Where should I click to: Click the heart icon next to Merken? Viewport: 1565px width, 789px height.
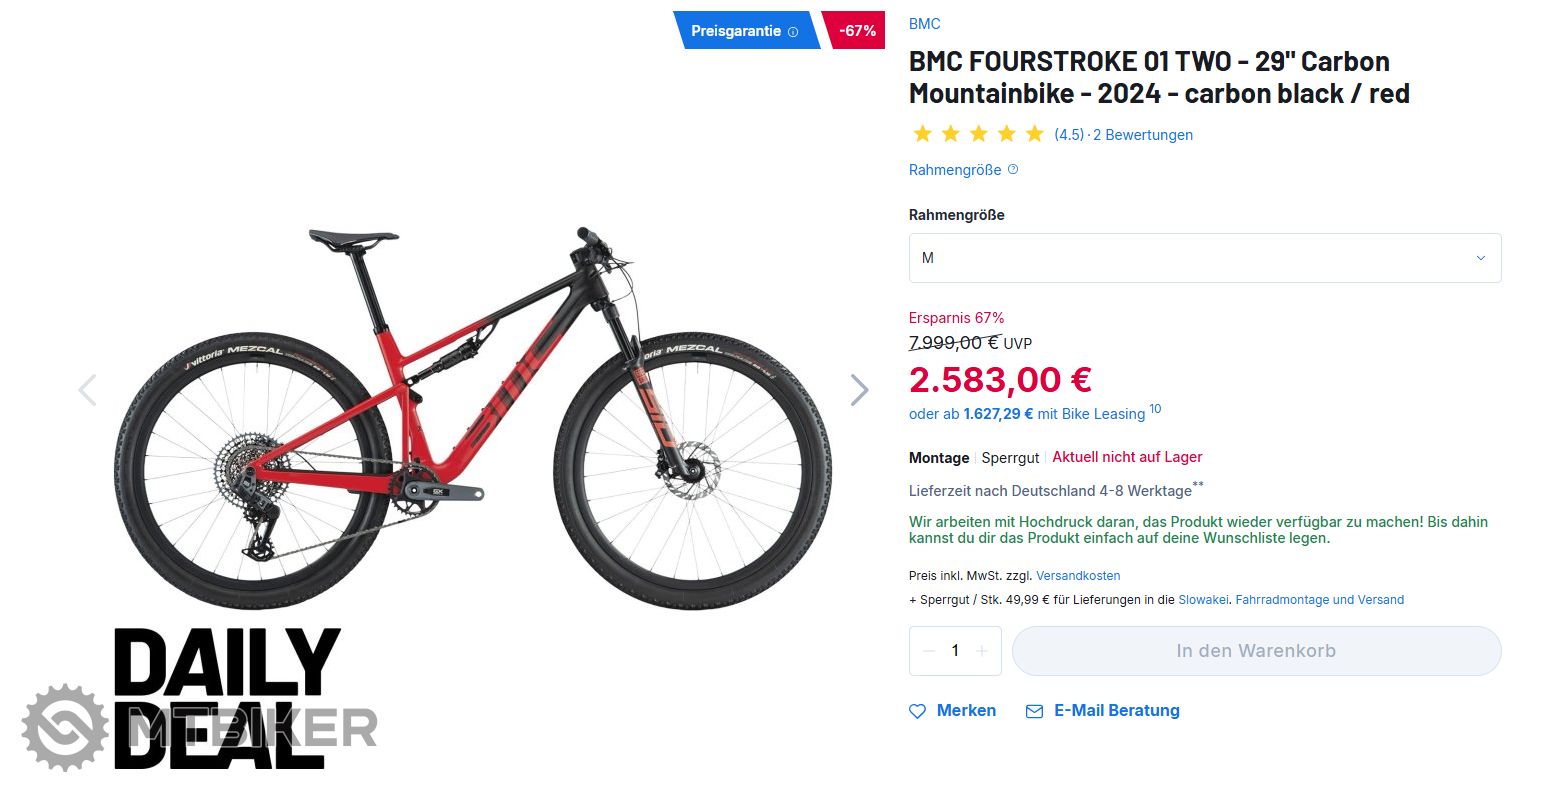917,711
